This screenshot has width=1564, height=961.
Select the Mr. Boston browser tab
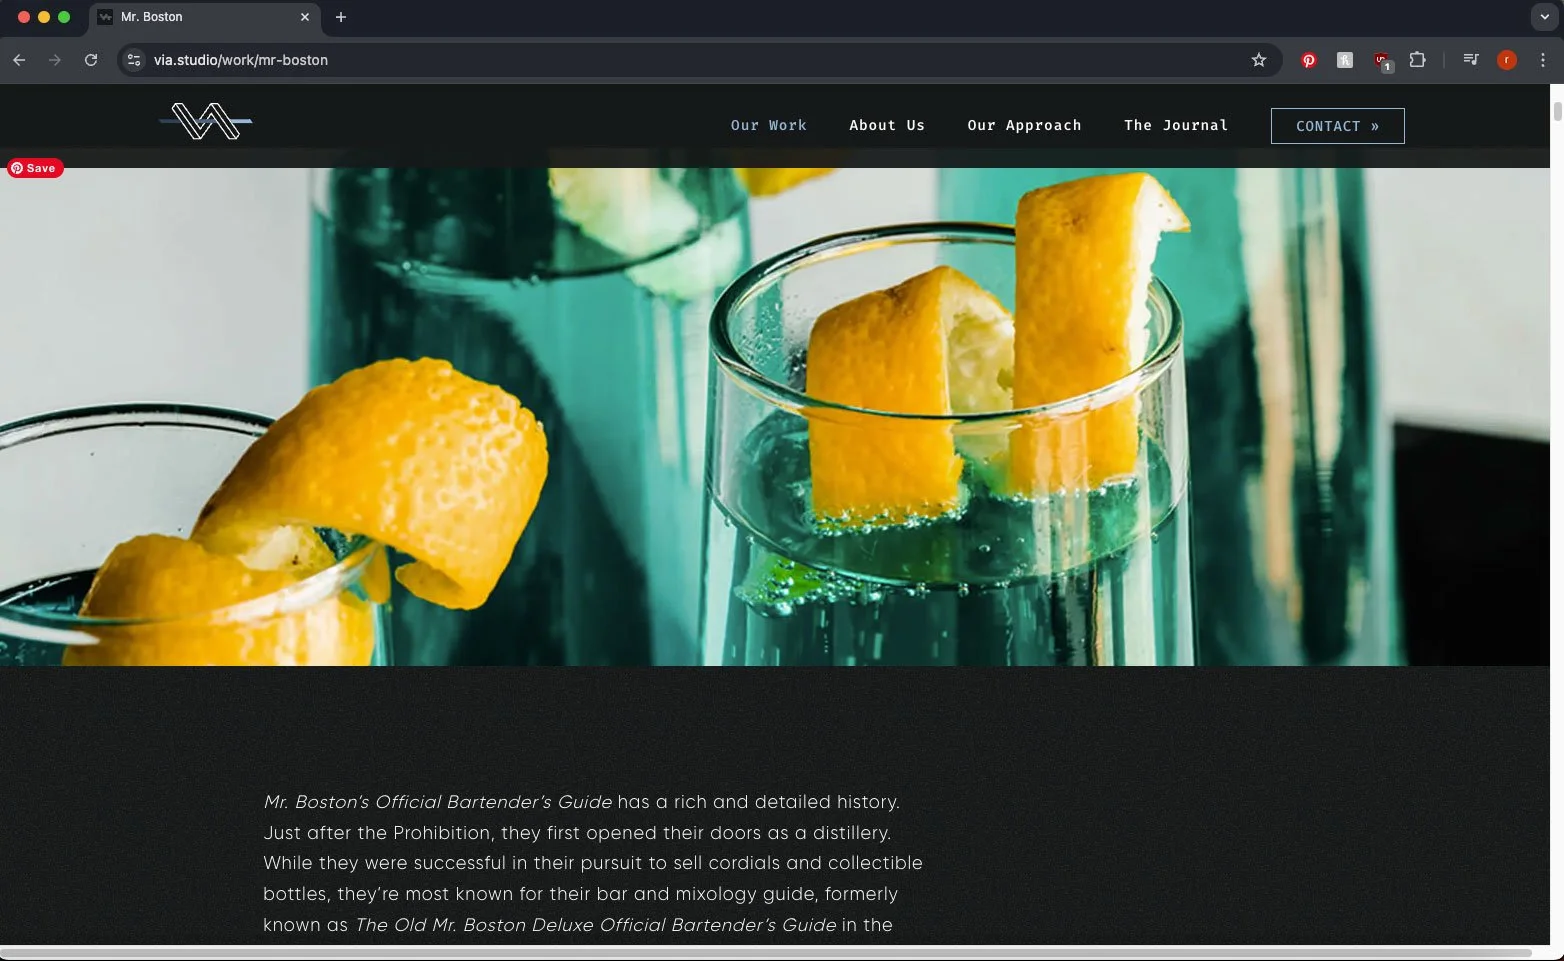(204, 17)
